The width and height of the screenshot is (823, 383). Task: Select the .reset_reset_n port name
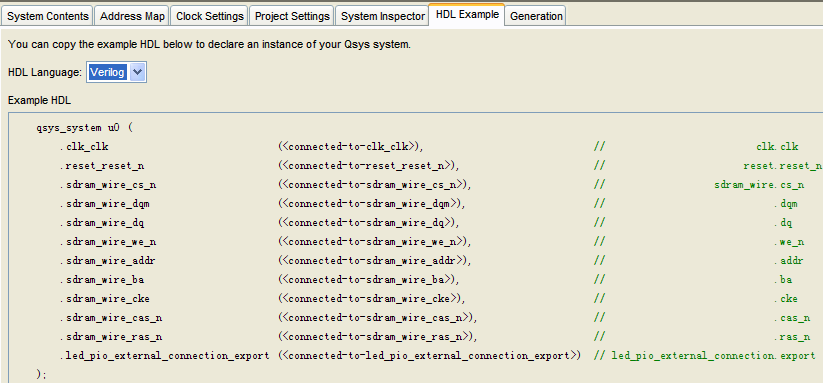click(102, 166)
